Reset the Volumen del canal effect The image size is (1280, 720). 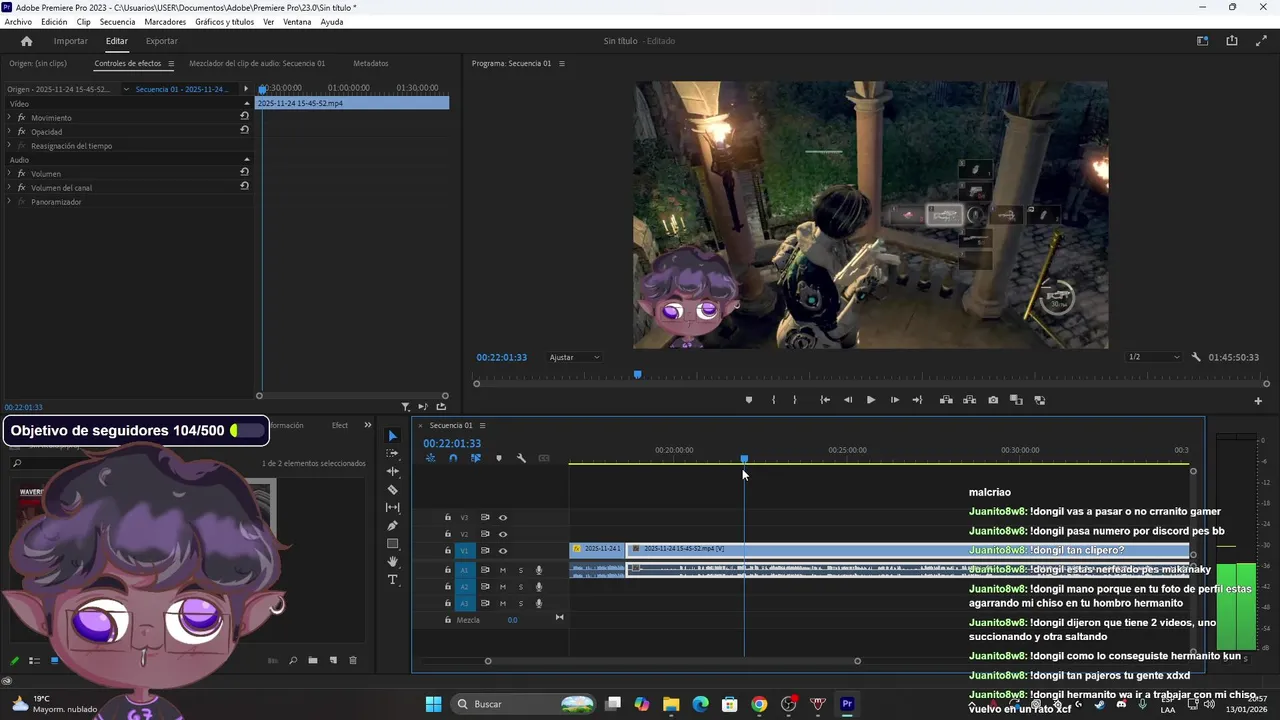(244, 186)
